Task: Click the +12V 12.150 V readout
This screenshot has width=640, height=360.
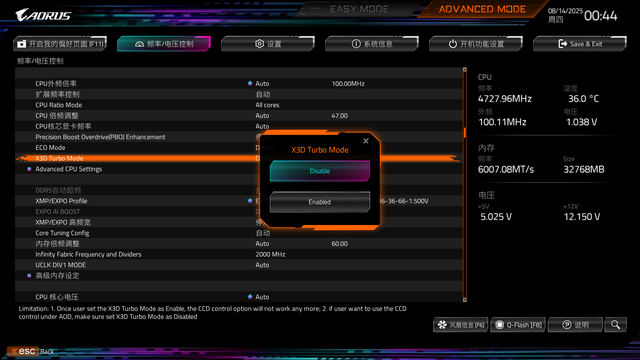Action: point(582,217)
